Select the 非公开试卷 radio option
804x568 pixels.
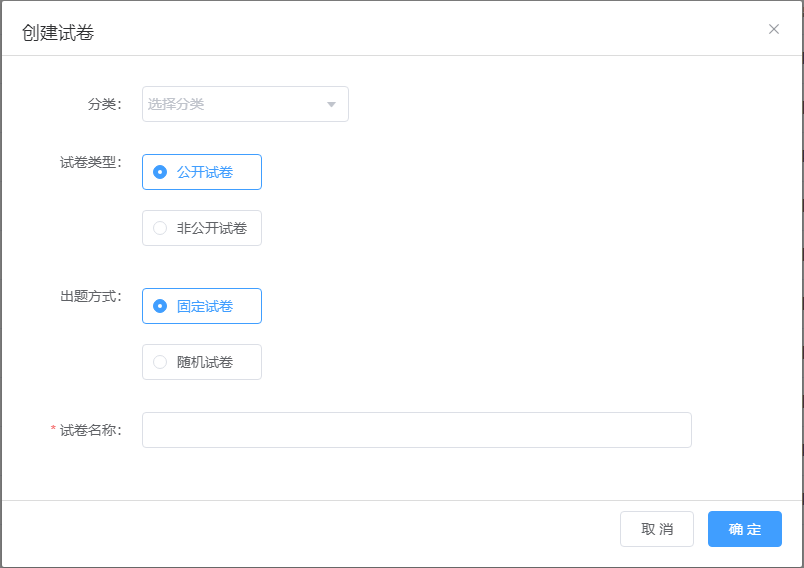pos(202,228)
